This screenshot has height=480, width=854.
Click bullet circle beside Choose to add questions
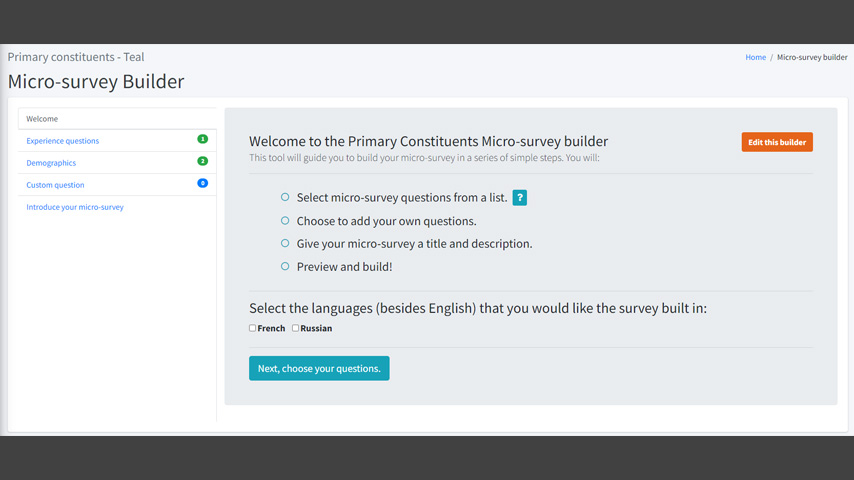[285, 221]
